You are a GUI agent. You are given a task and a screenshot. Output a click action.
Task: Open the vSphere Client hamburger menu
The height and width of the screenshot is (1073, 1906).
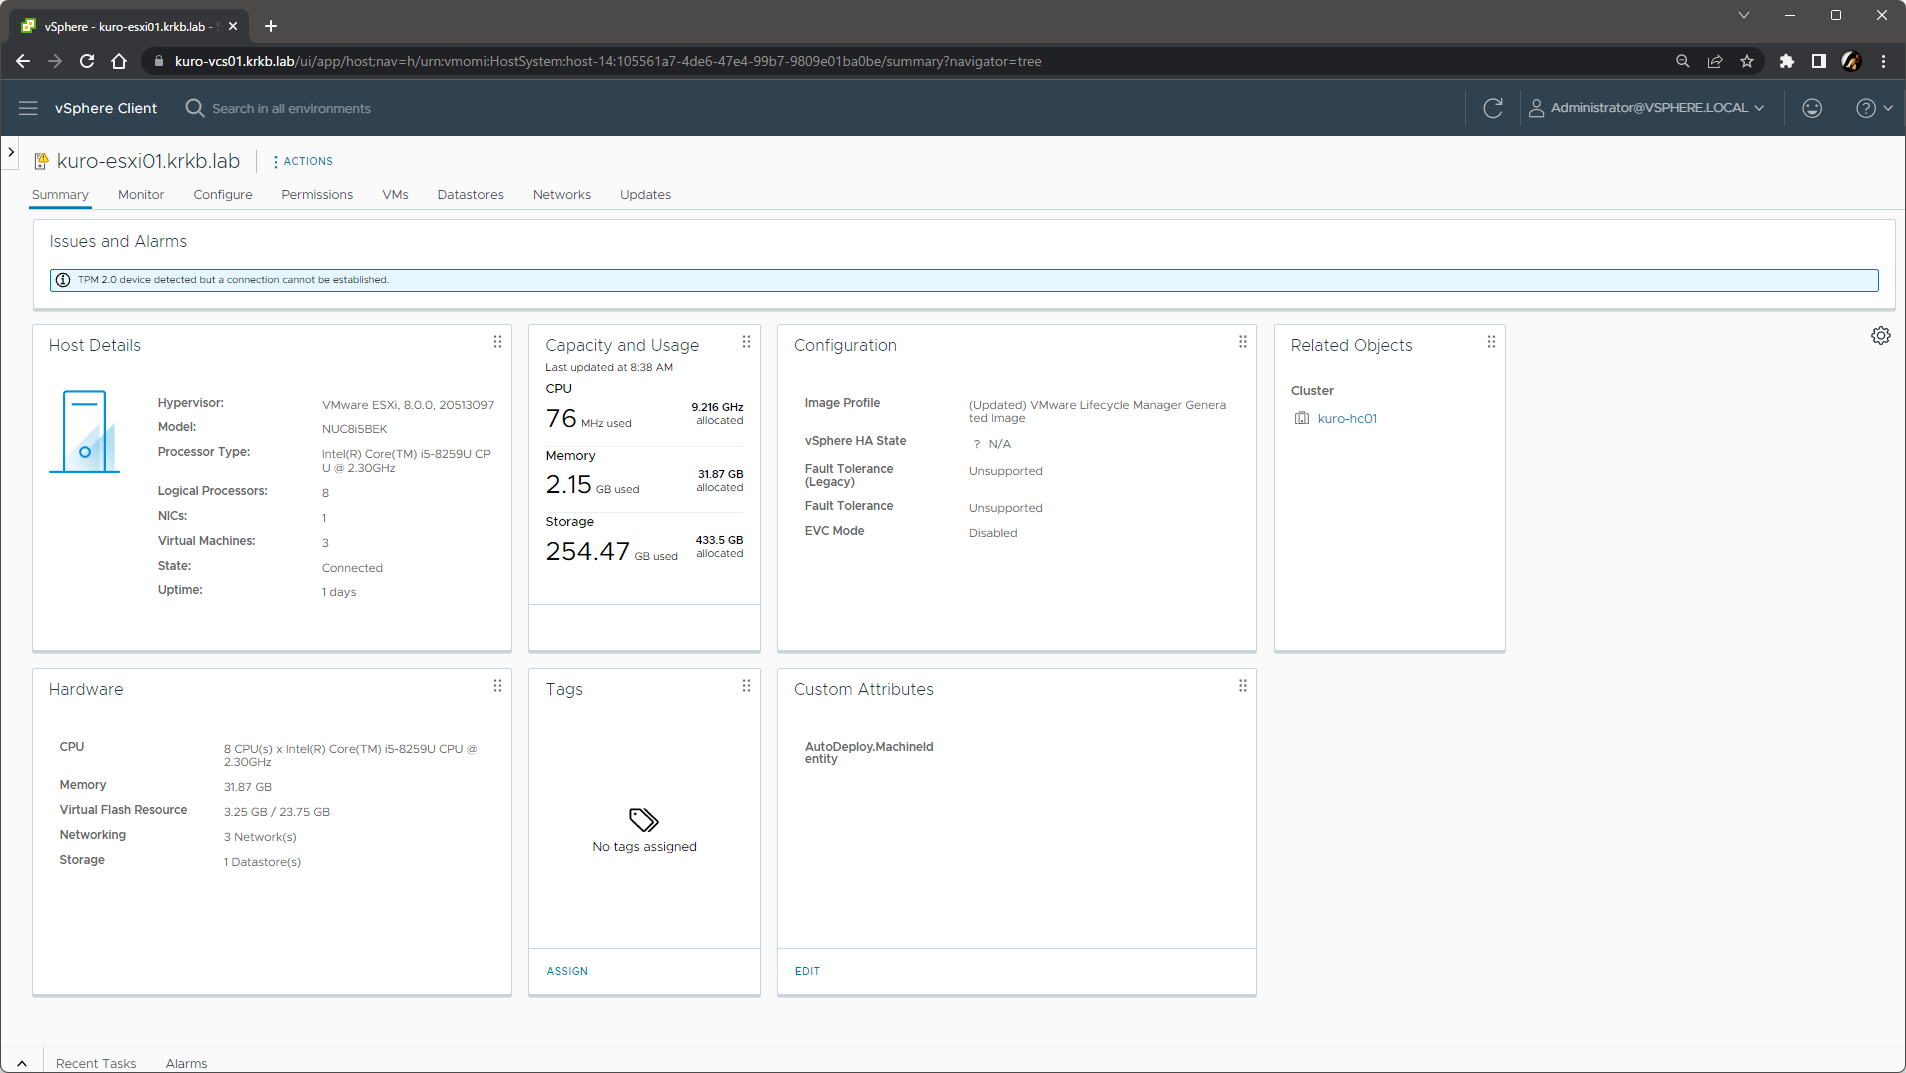point(28,108)
